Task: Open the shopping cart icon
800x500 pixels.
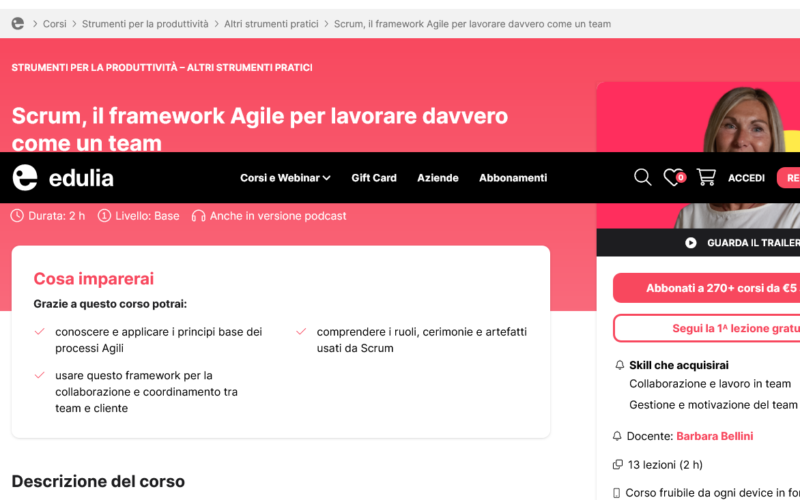Action: pyautogui.click(x=706, y=178)
